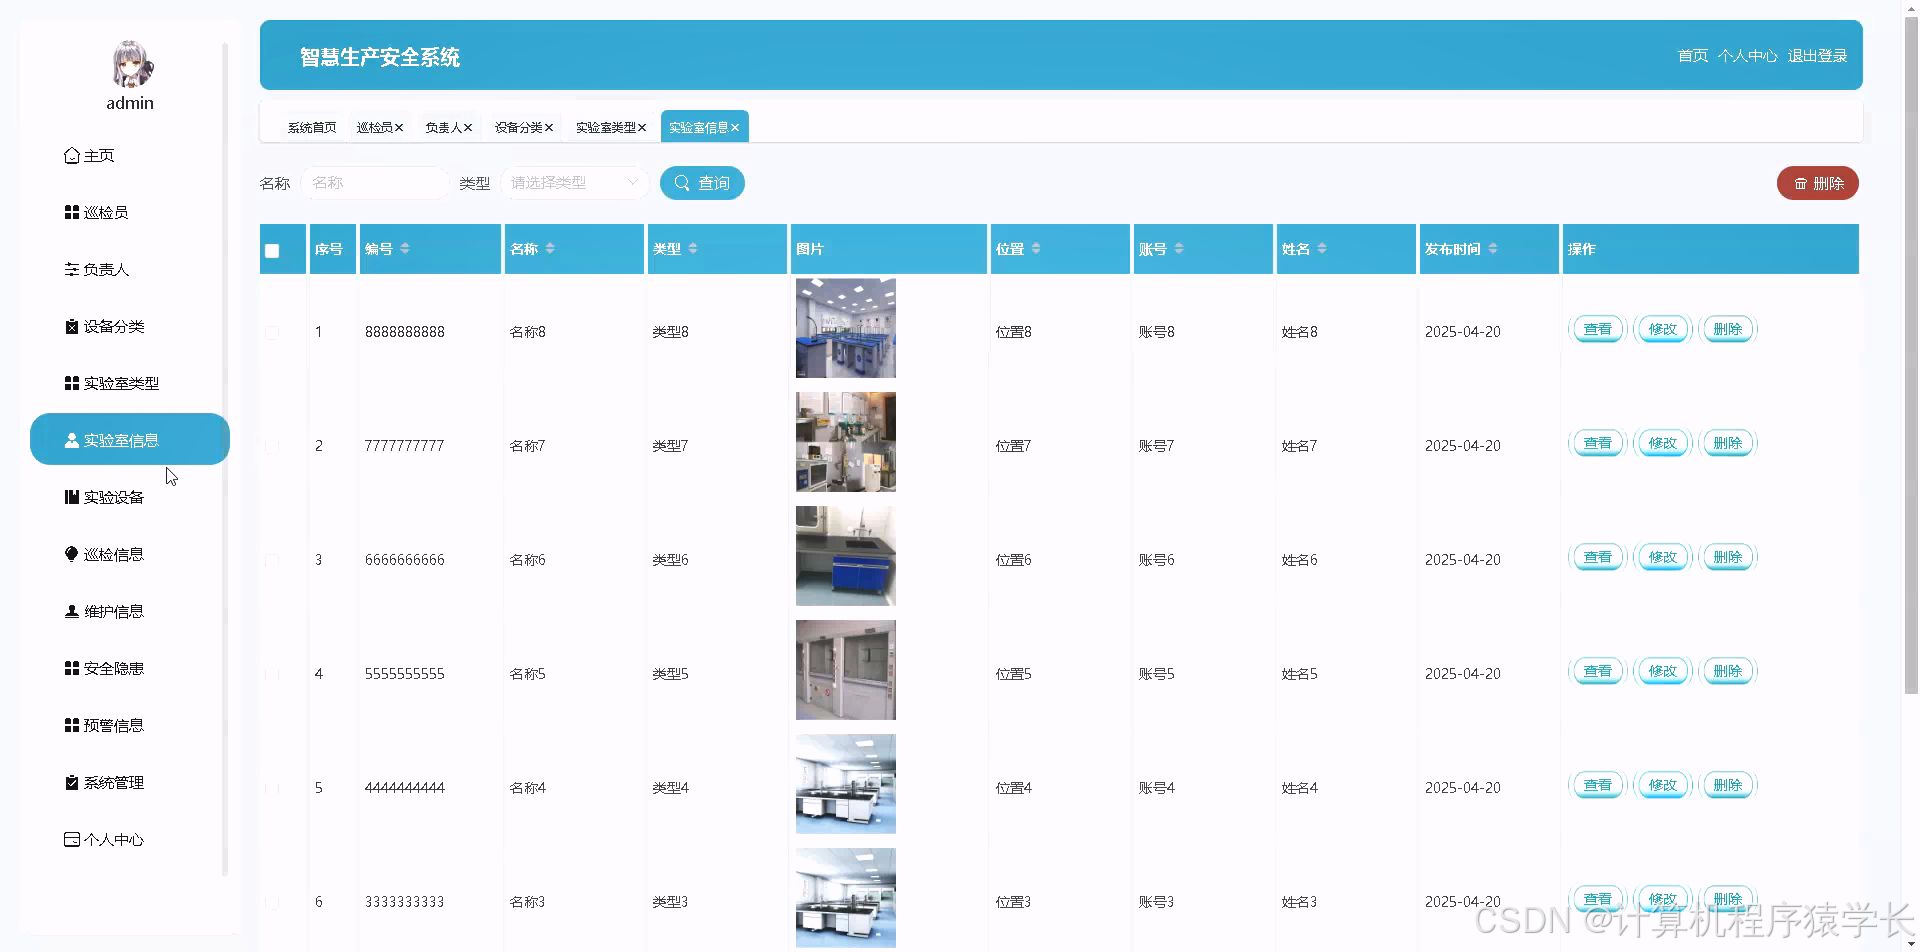Click cell text 账号5

[x=1157, y=674]
